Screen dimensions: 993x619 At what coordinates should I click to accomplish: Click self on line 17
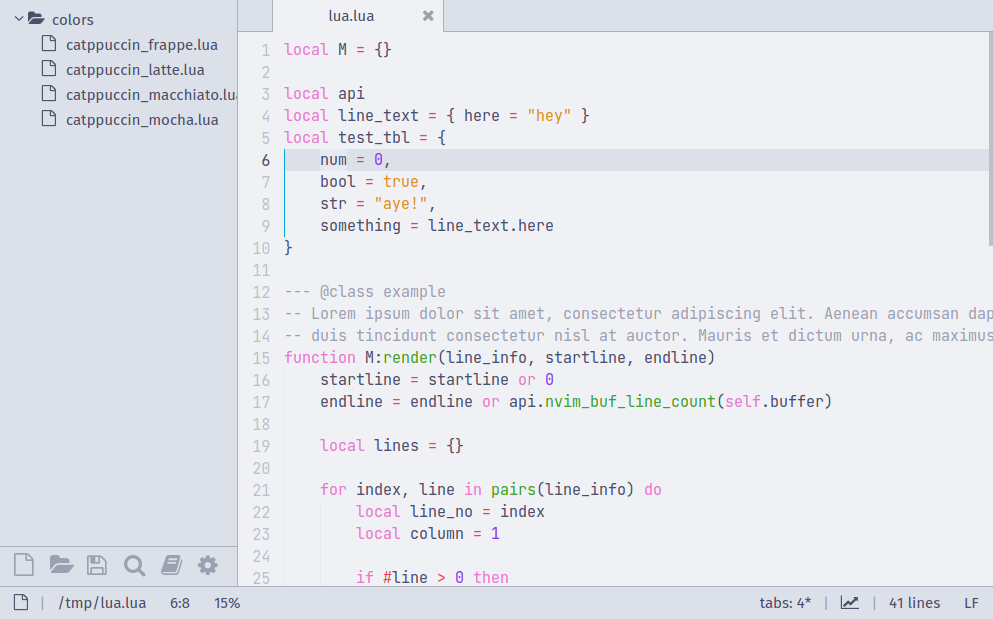pyautogui.click(x=743, y=402)
